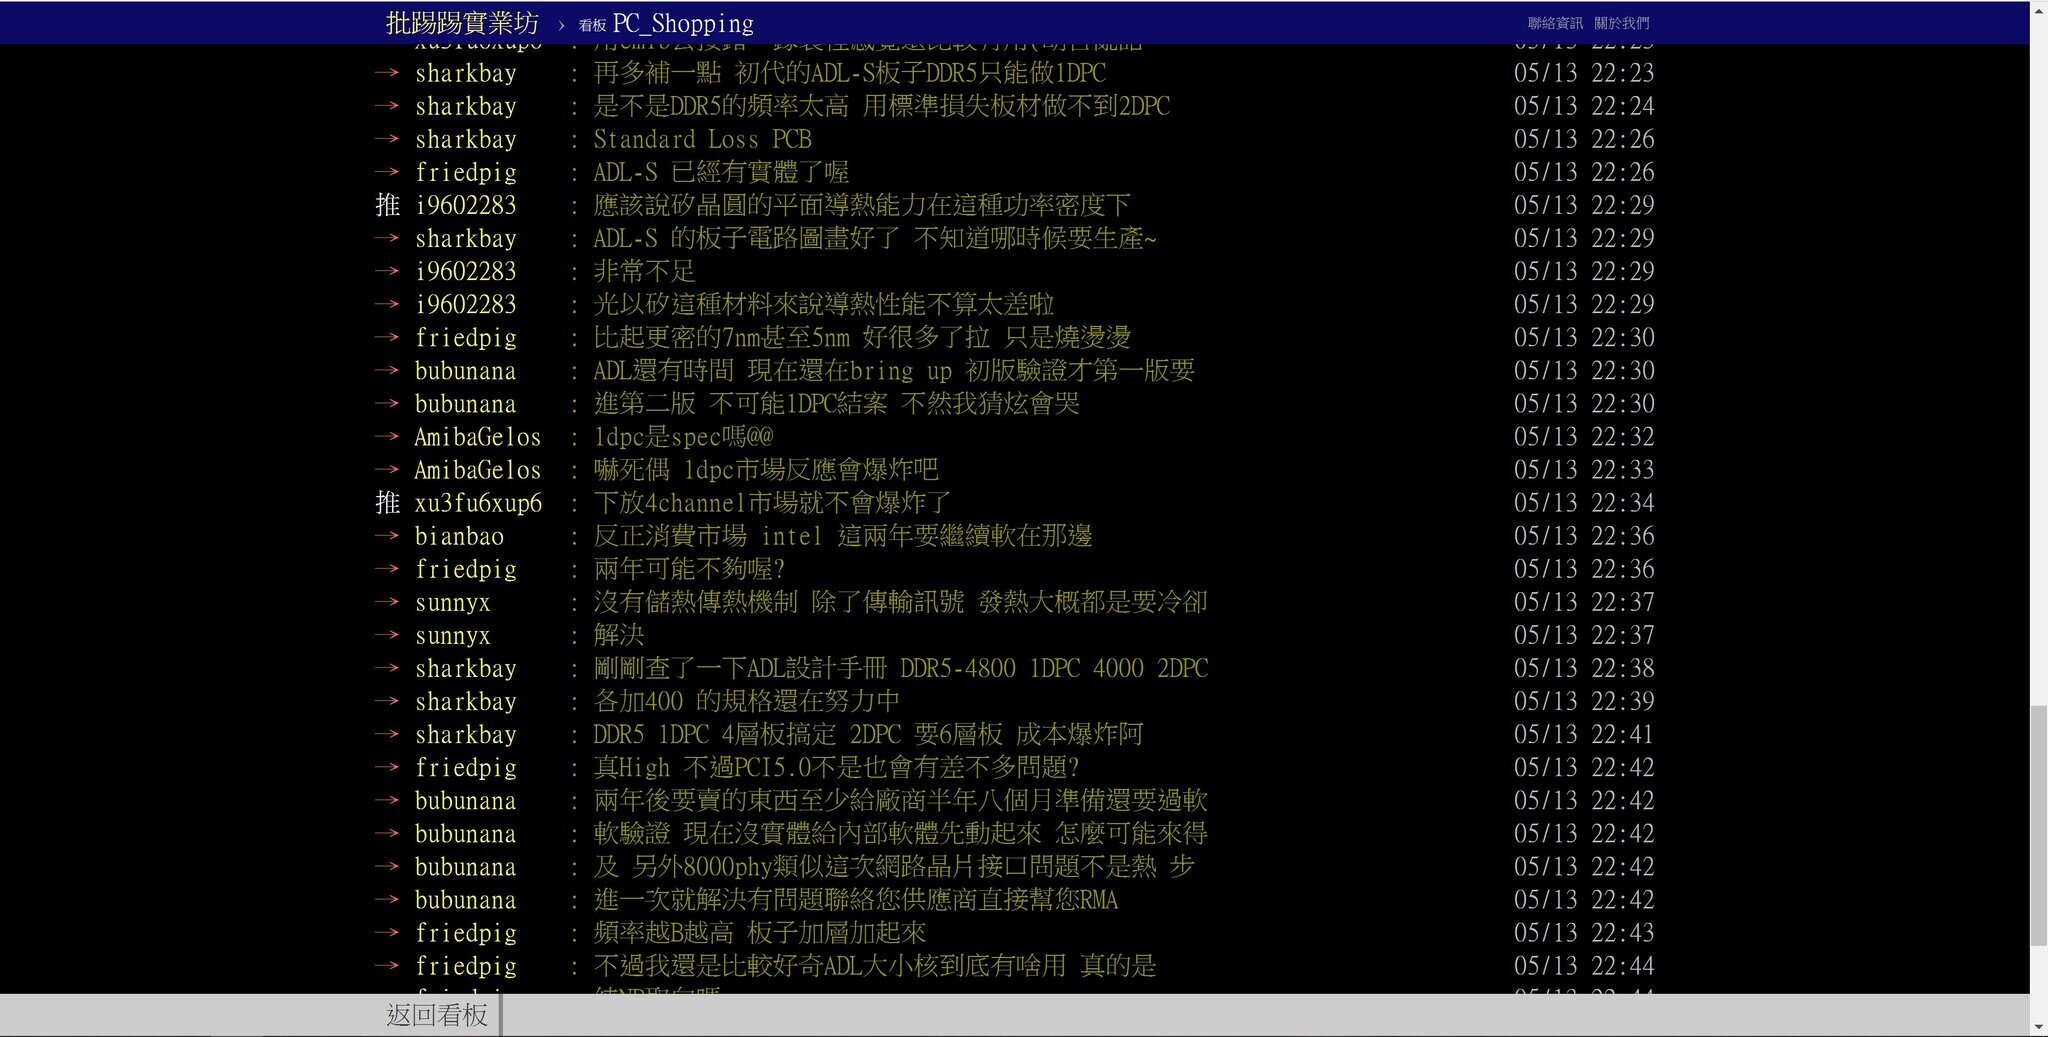Click AmibaGelos's comment 1dpc是spec嗎@@

pyautogui.click(x=683, y=437)
